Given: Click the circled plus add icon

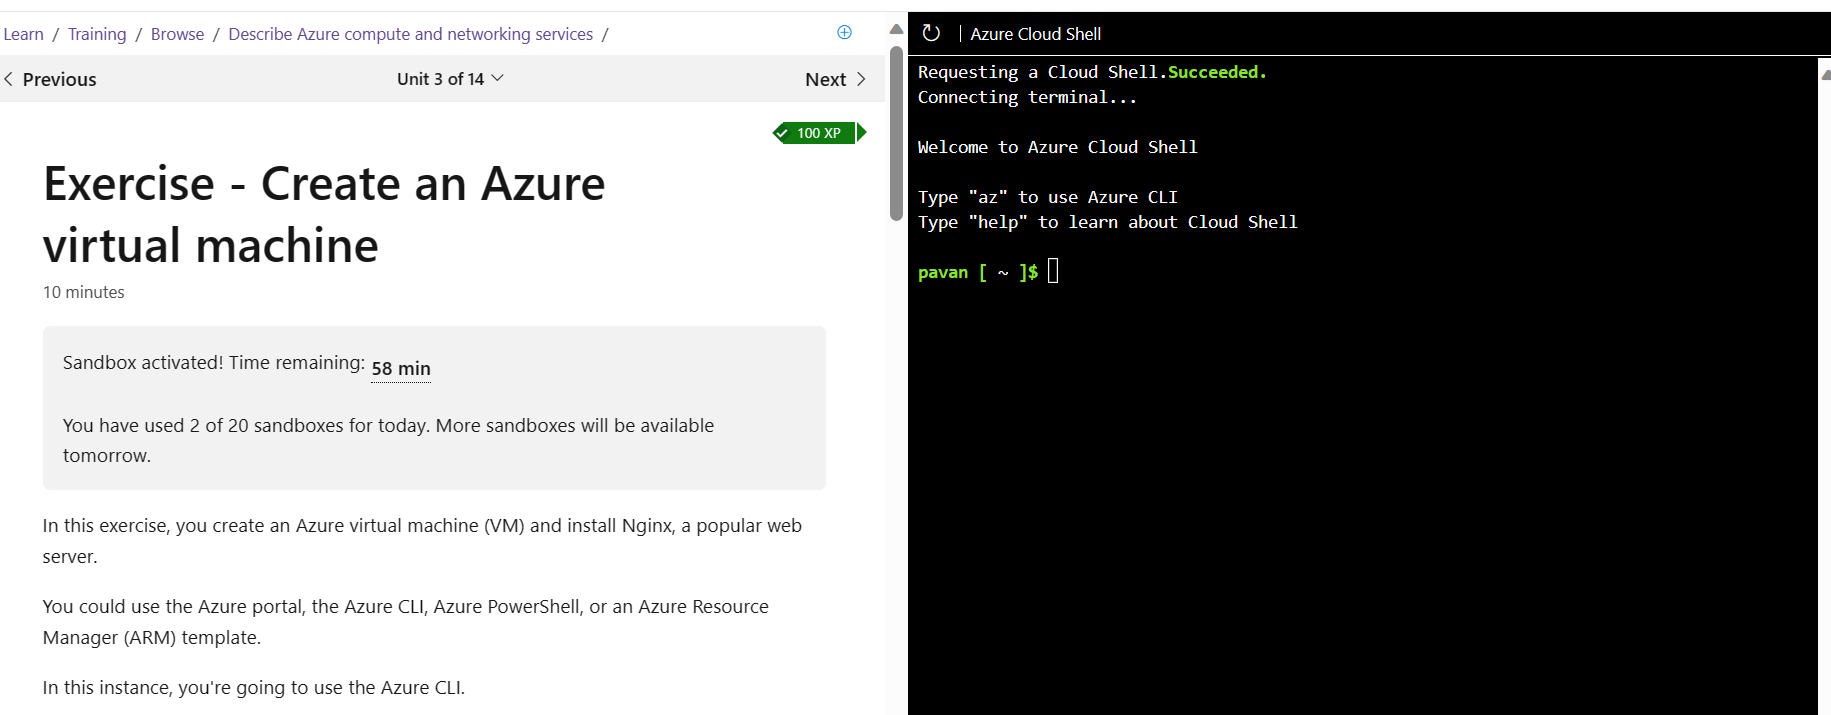Looking at the screenshot, I should tap(844, 33).
